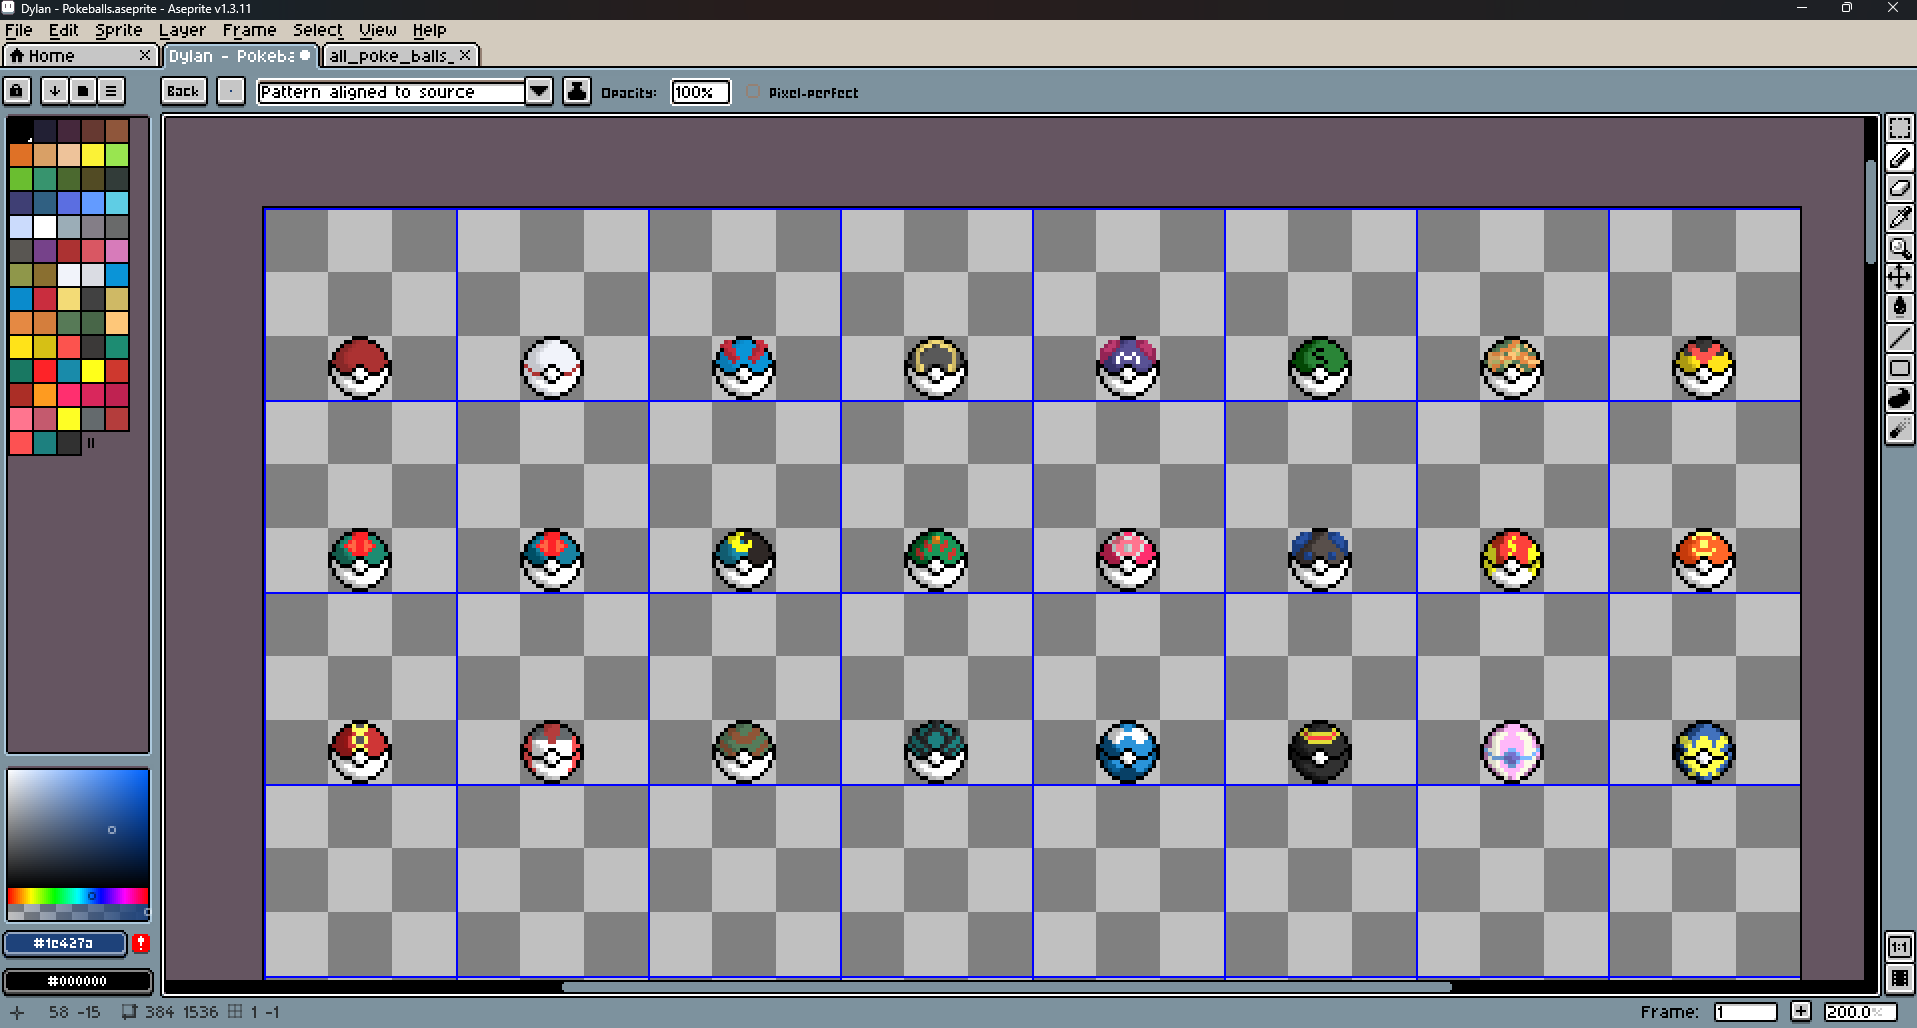Select the Rectangle shape tool
The height and width of the screenshot is (1028, 1917).
click(1899, 368)
